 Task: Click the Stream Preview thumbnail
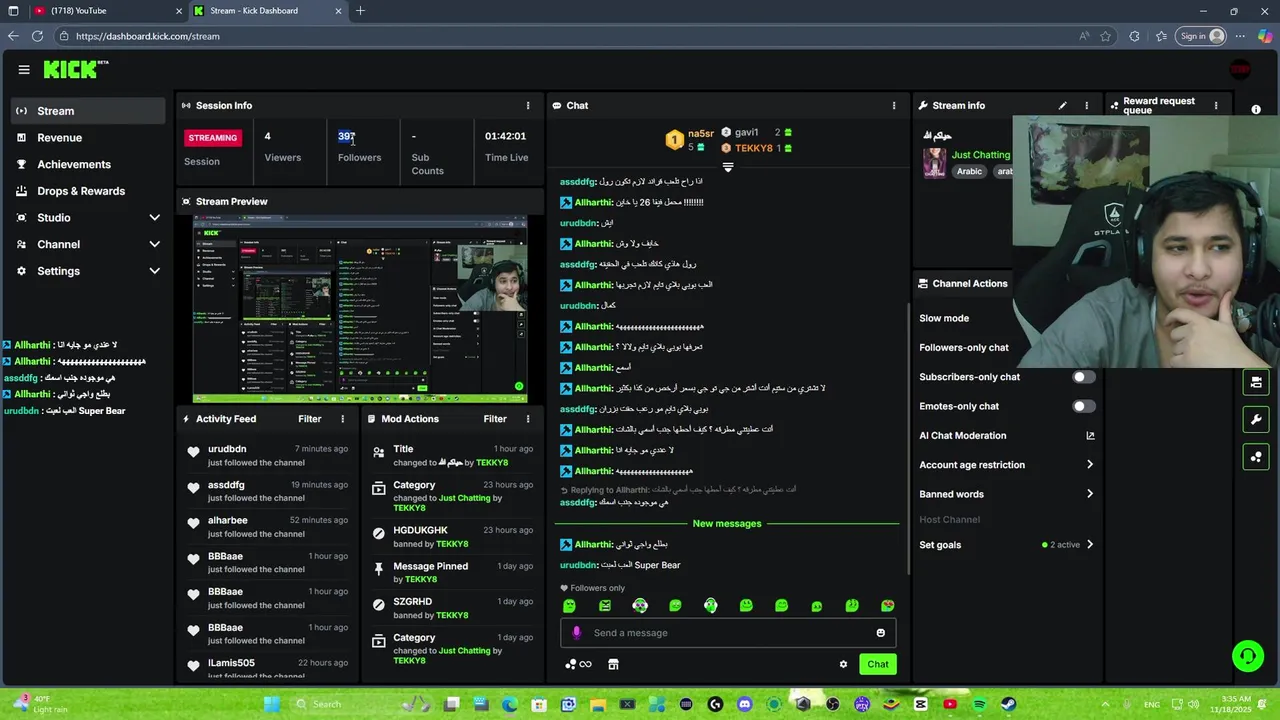coord(360,308)
